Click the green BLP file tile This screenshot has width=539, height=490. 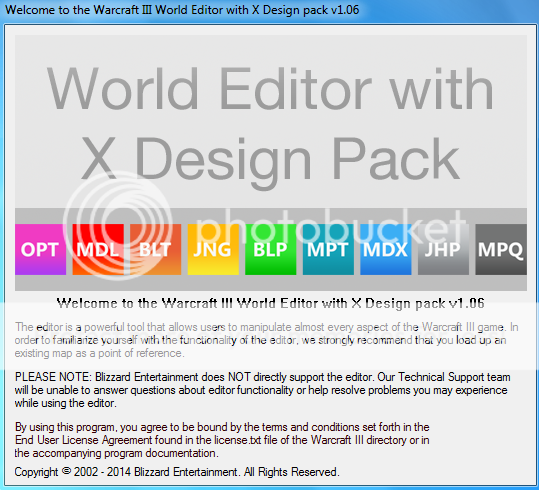[271, 249]
